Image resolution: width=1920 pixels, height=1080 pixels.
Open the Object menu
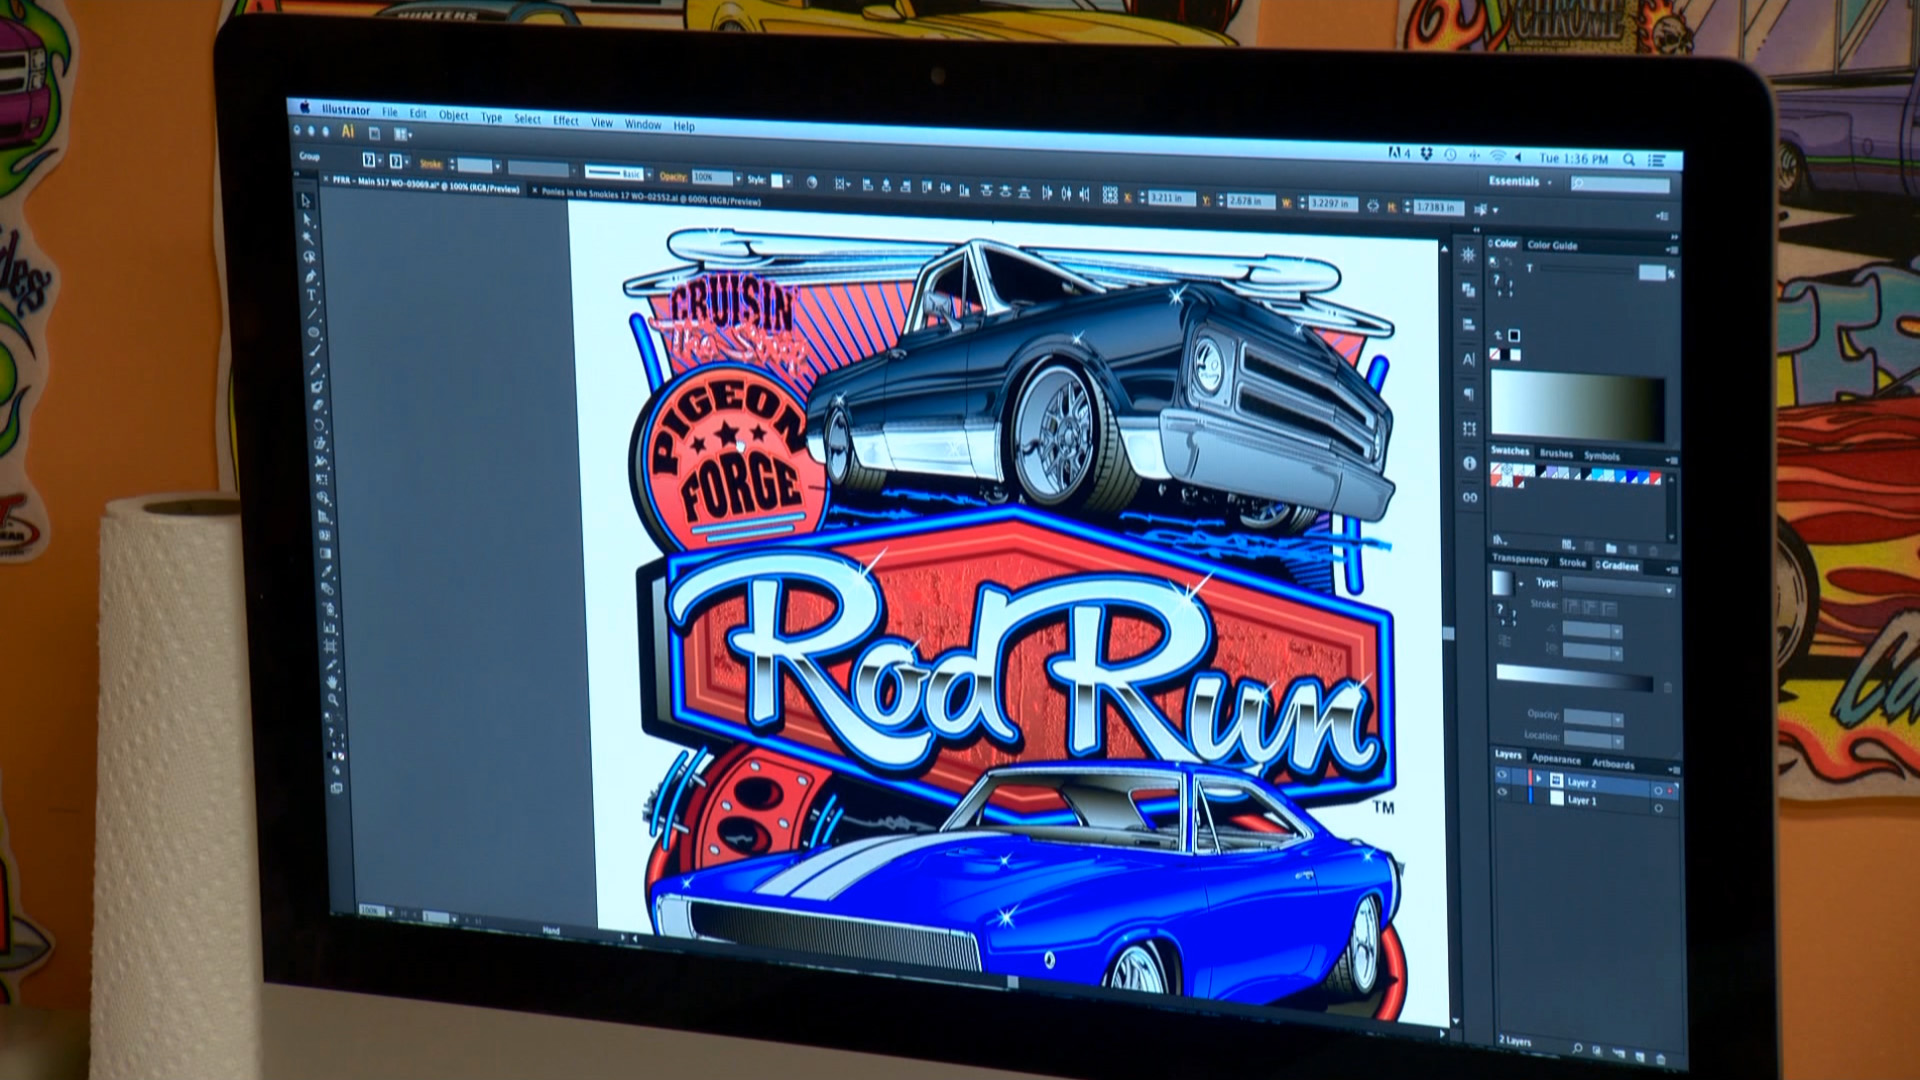pyautogui.click(x=454, y=115)
